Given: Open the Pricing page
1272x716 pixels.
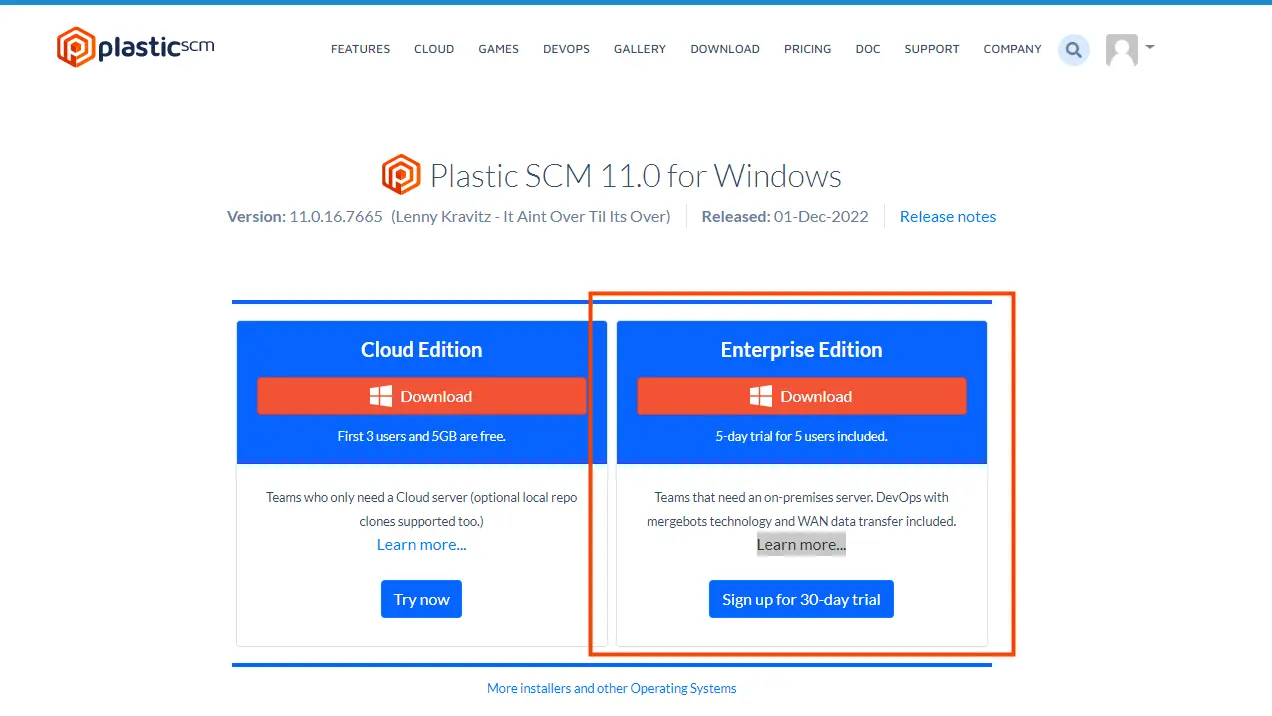Looking at the screenshot, I should pyautogui.click(x=807, y=49).
